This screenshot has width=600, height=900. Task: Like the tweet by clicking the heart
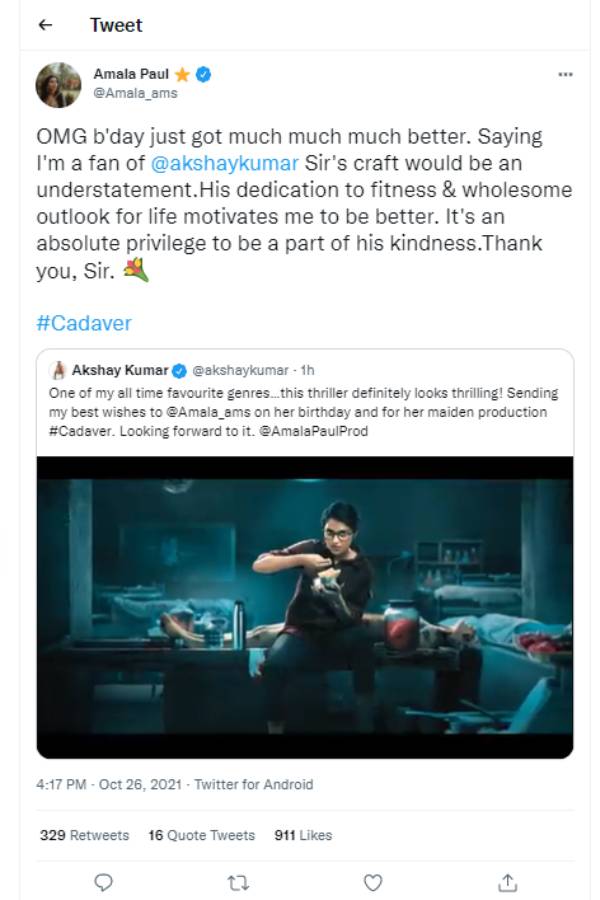(373, 882)
